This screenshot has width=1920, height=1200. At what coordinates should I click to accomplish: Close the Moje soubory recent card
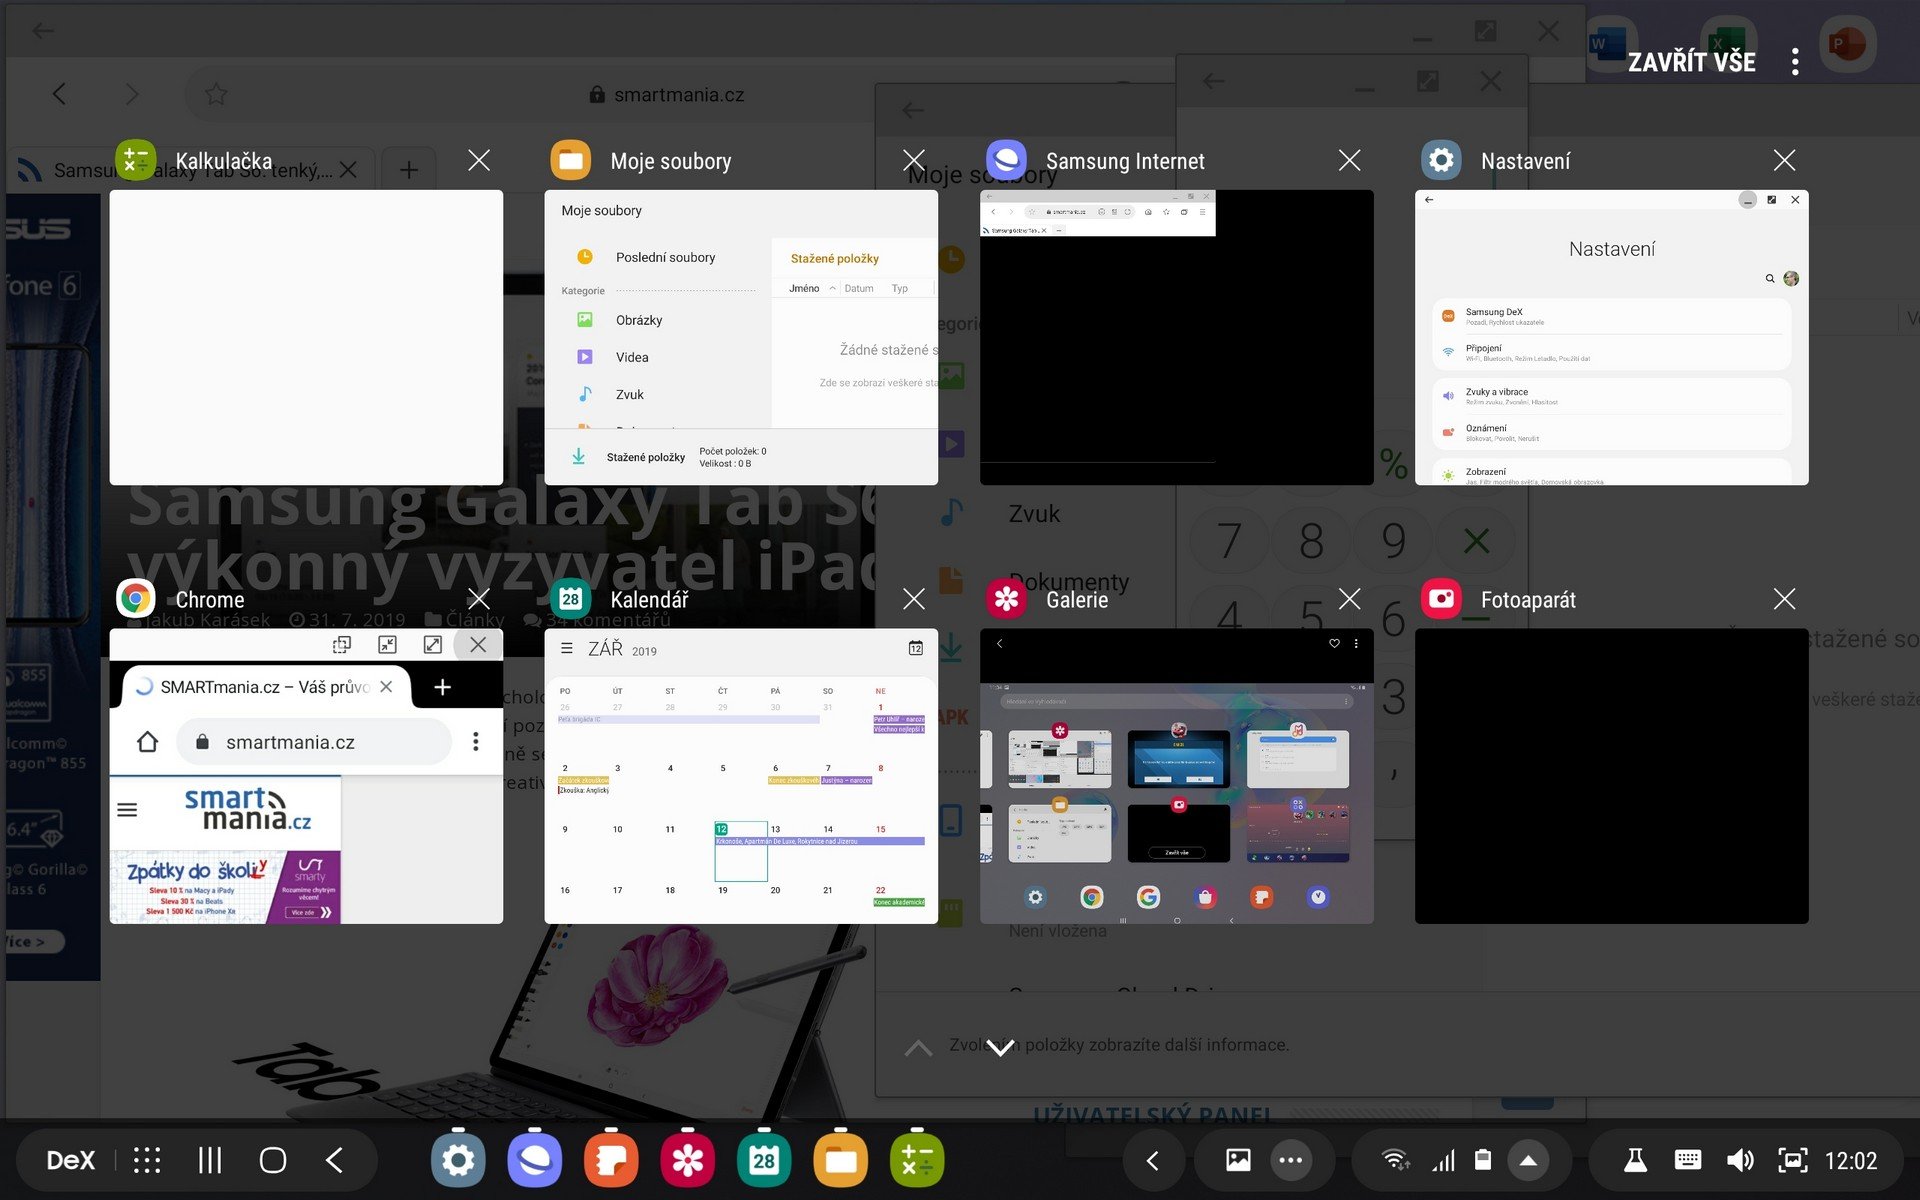[914, 160]
